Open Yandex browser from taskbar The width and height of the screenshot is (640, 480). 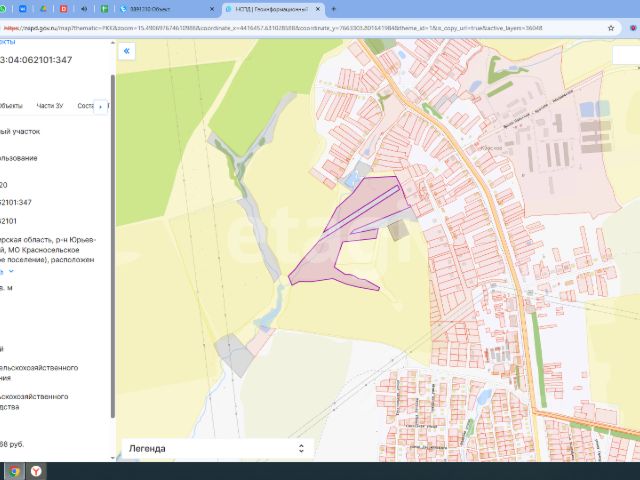point(38,470)
